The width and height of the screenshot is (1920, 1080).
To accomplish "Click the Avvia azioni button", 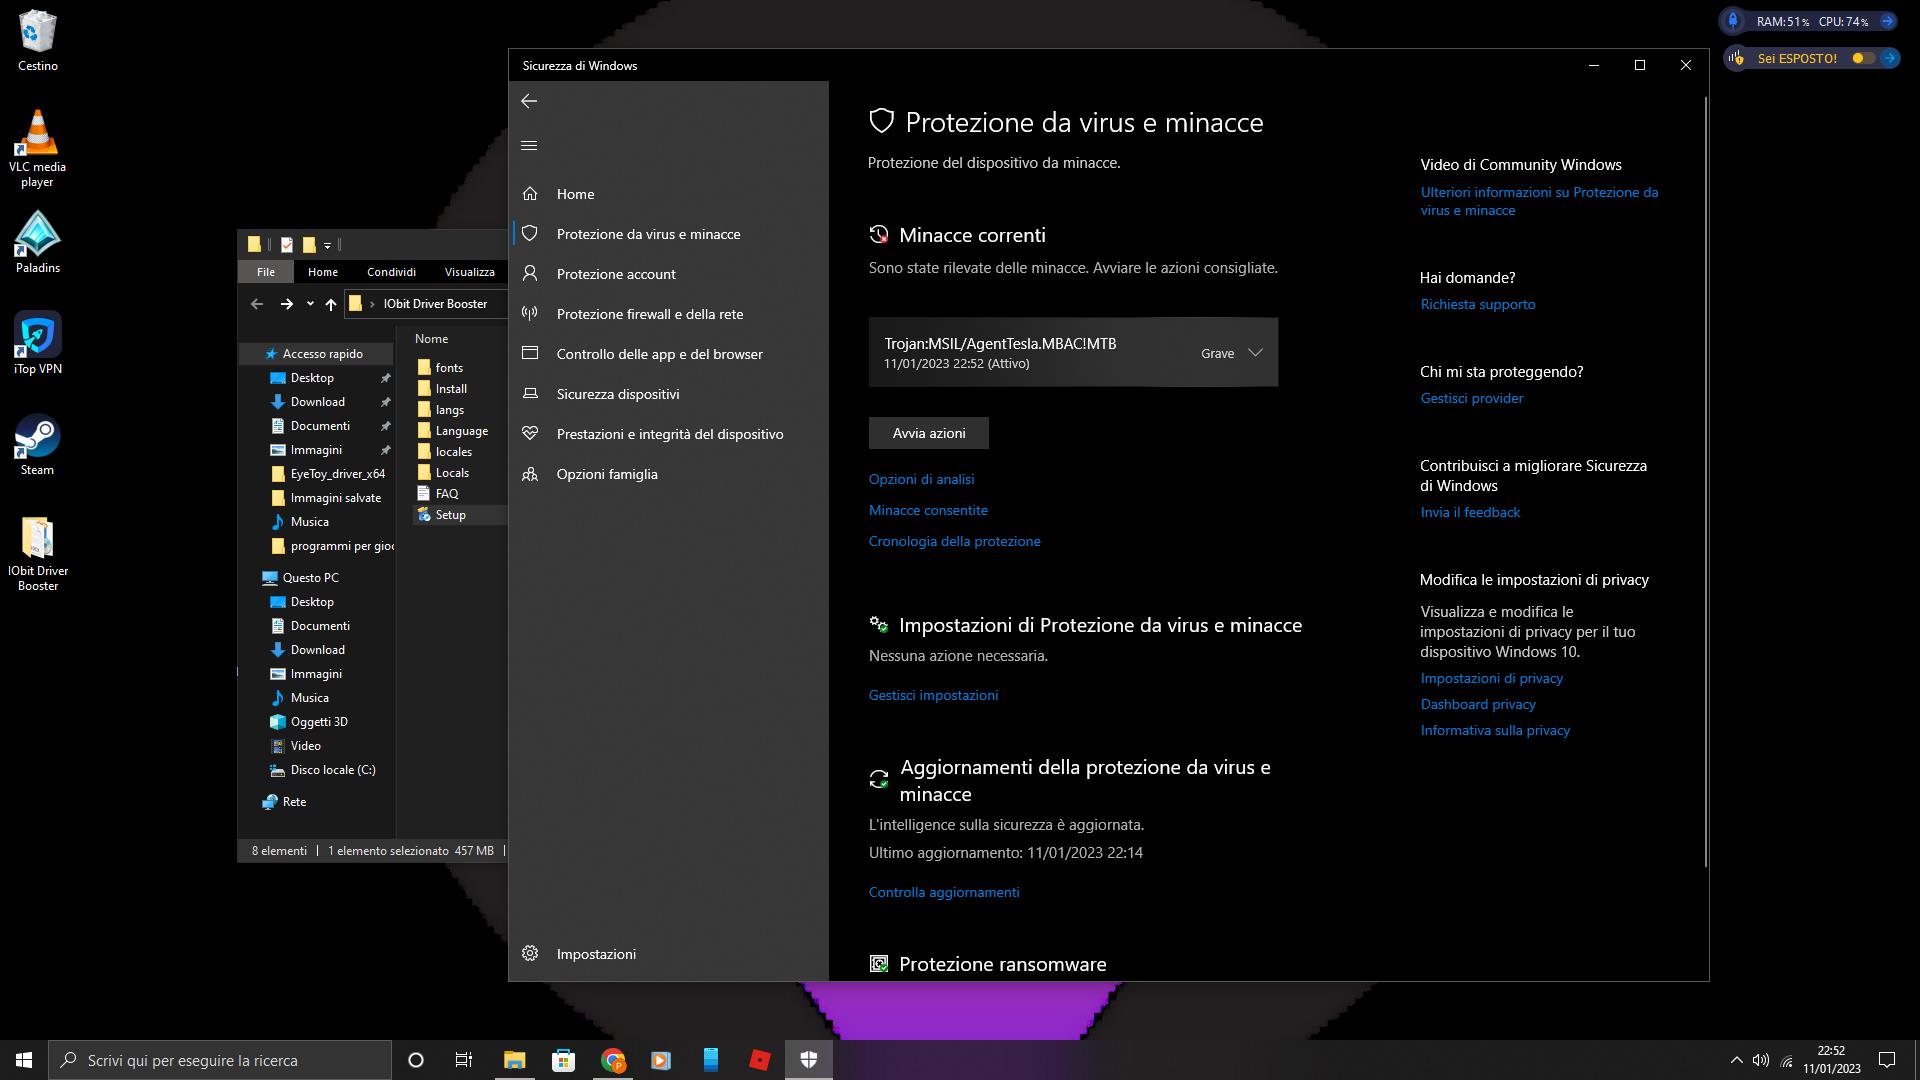I will (x=928, y=433).
